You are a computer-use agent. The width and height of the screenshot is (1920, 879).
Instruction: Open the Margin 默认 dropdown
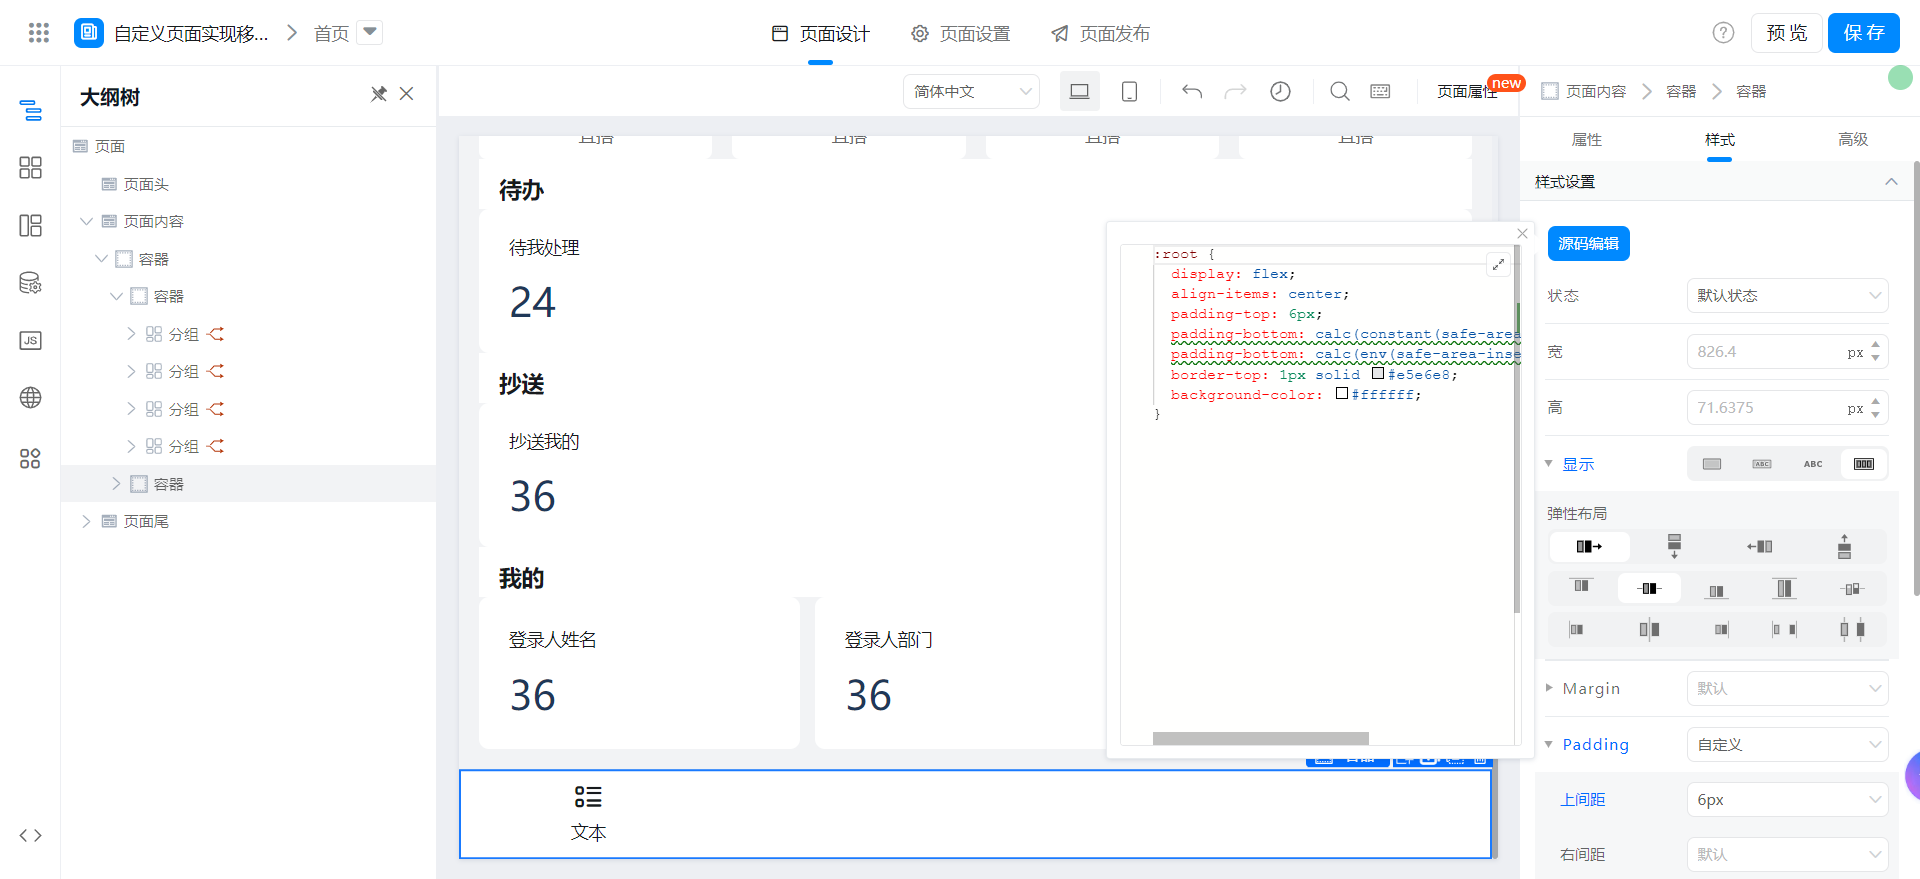pyautogui.click(x=1787, y=688)
